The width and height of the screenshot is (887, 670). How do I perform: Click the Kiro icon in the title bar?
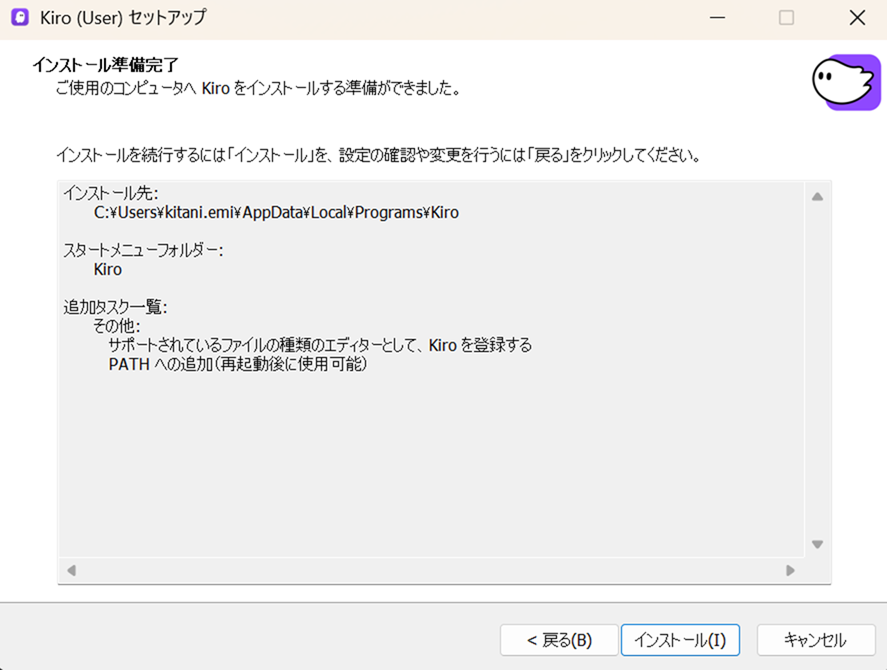(20, 18)
